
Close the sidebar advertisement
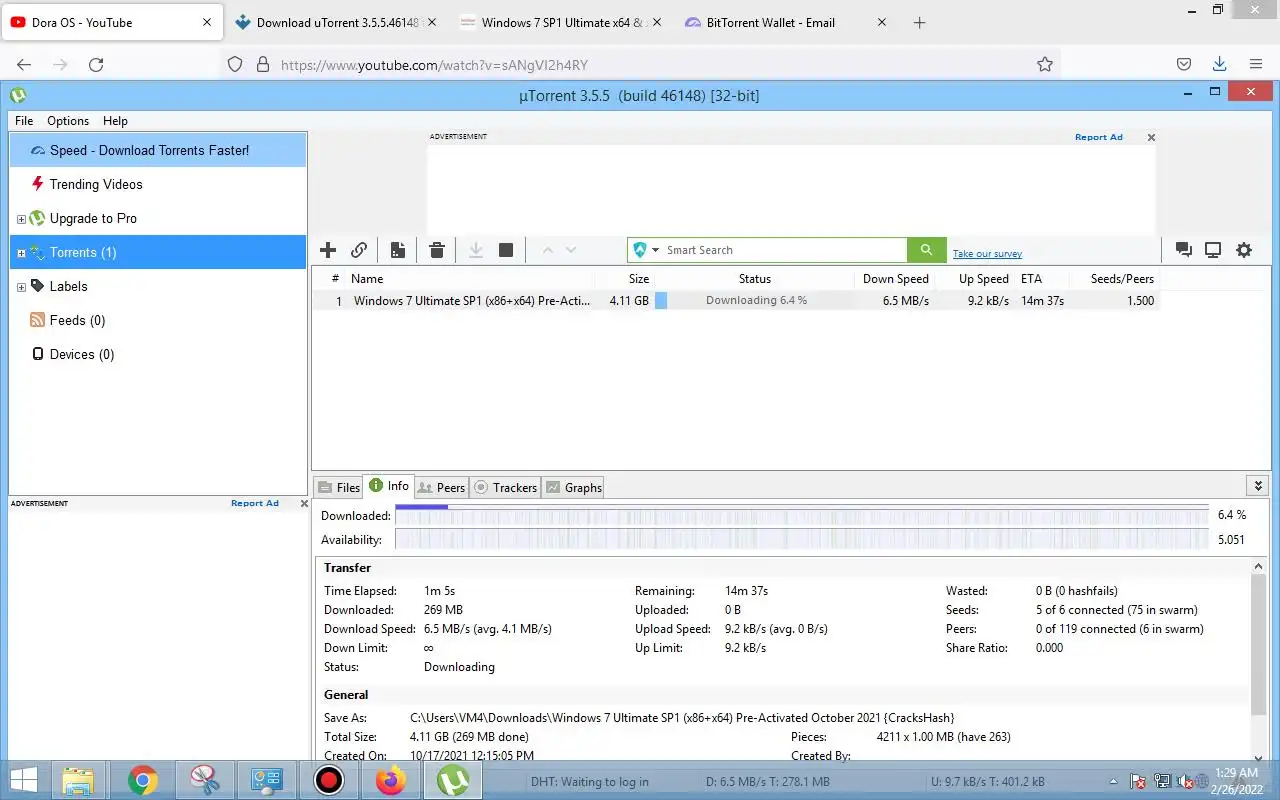click(304, 503)
